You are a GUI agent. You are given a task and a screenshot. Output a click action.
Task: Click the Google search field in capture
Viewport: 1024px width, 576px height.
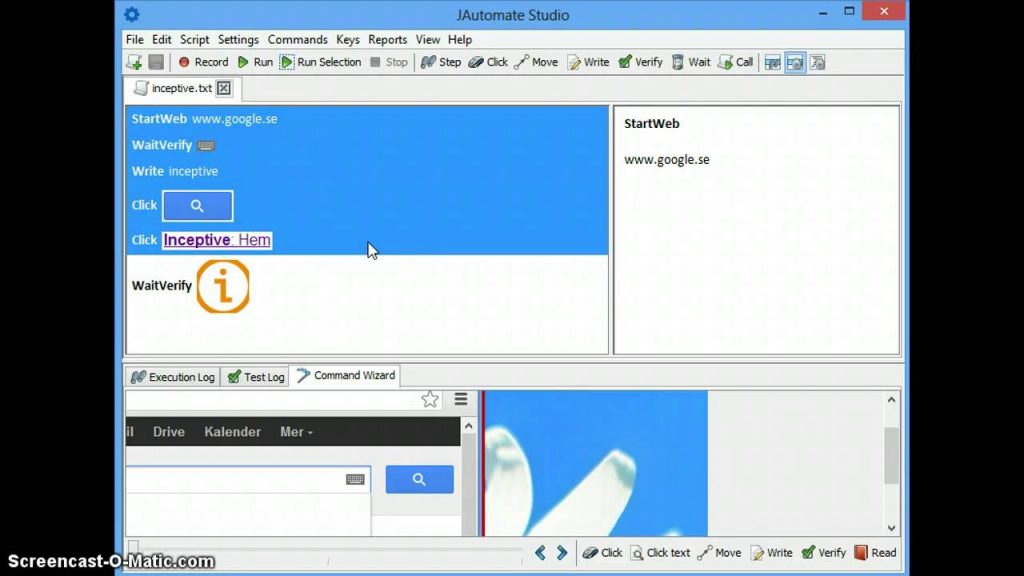click(x=248, y=479)
